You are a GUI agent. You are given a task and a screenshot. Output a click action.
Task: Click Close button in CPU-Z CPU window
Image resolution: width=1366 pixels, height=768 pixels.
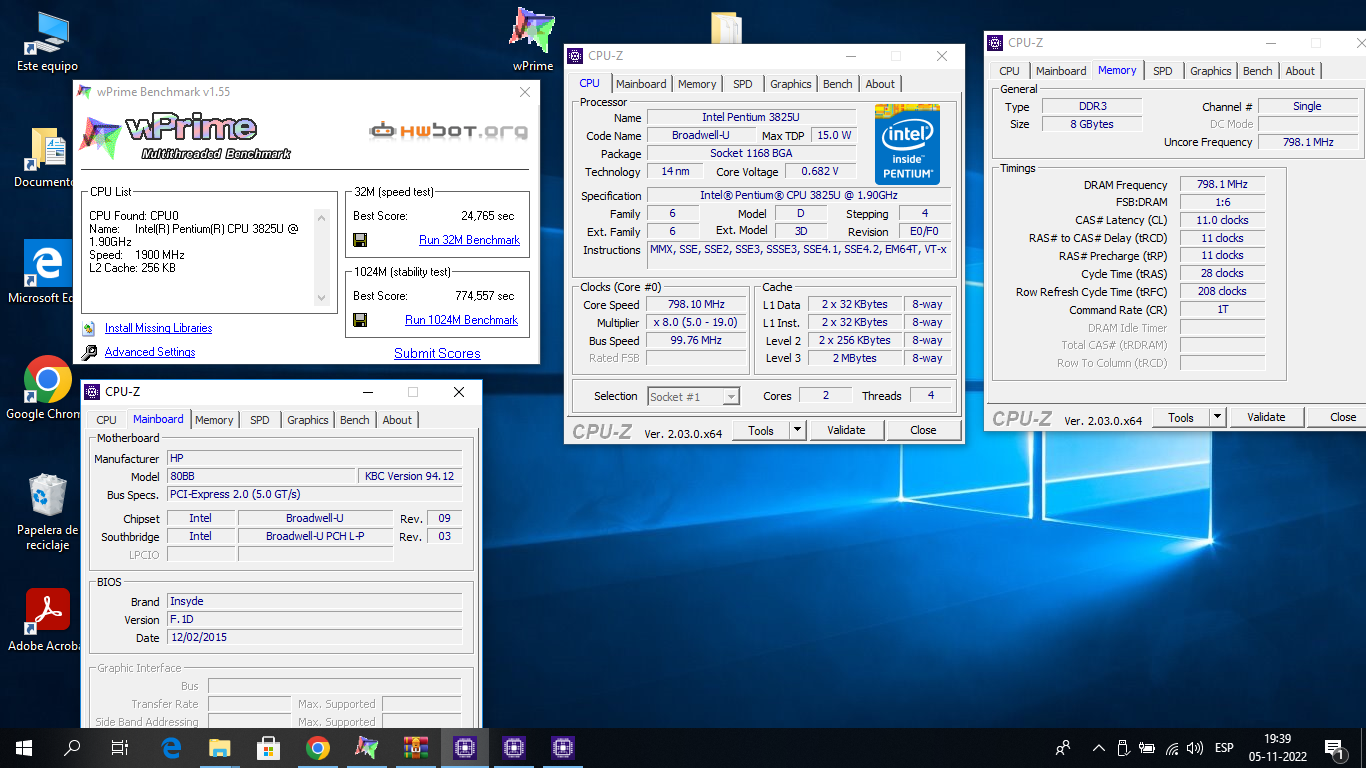click(x=923, y=430)
